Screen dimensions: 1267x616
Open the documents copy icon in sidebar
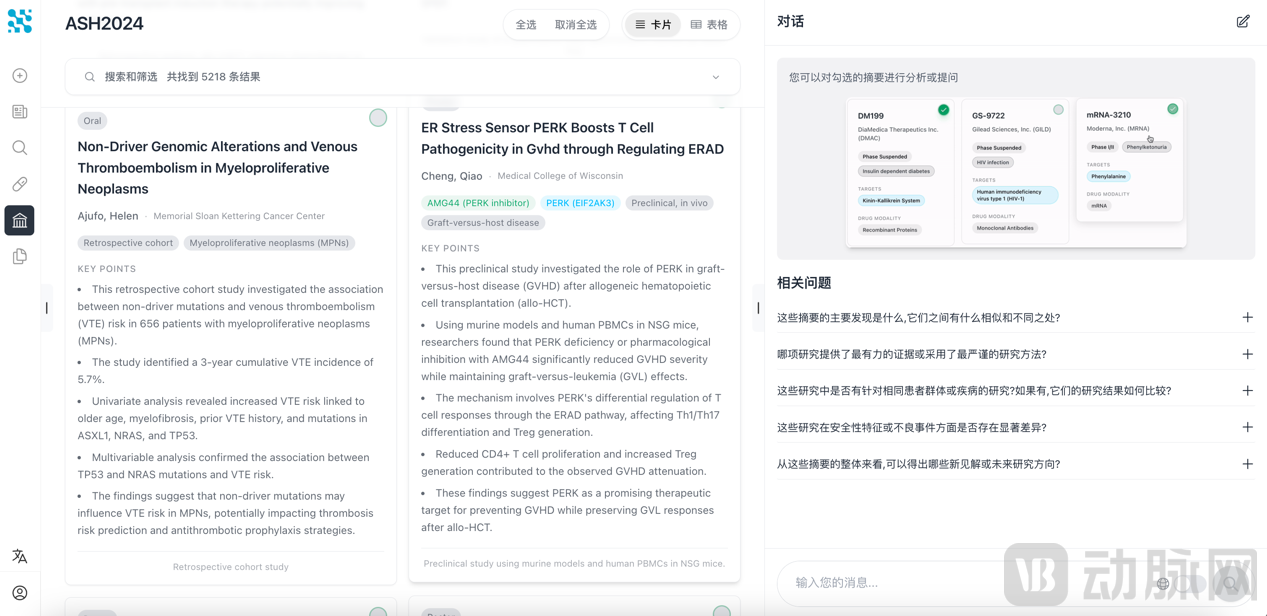[20, 257]
